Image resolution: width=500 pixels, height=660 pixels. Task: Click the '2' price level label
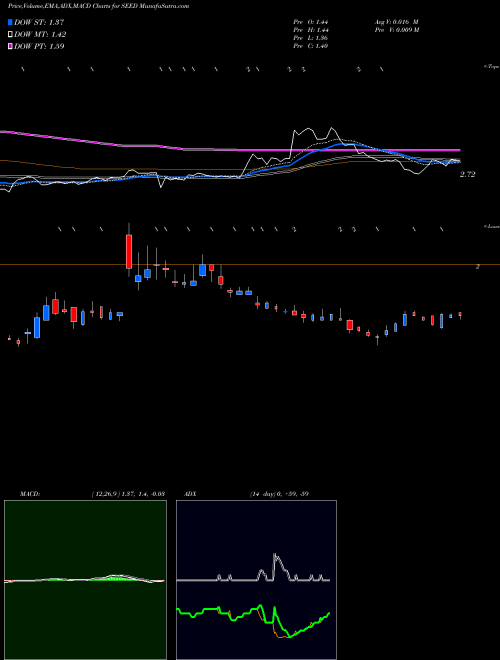478,267
